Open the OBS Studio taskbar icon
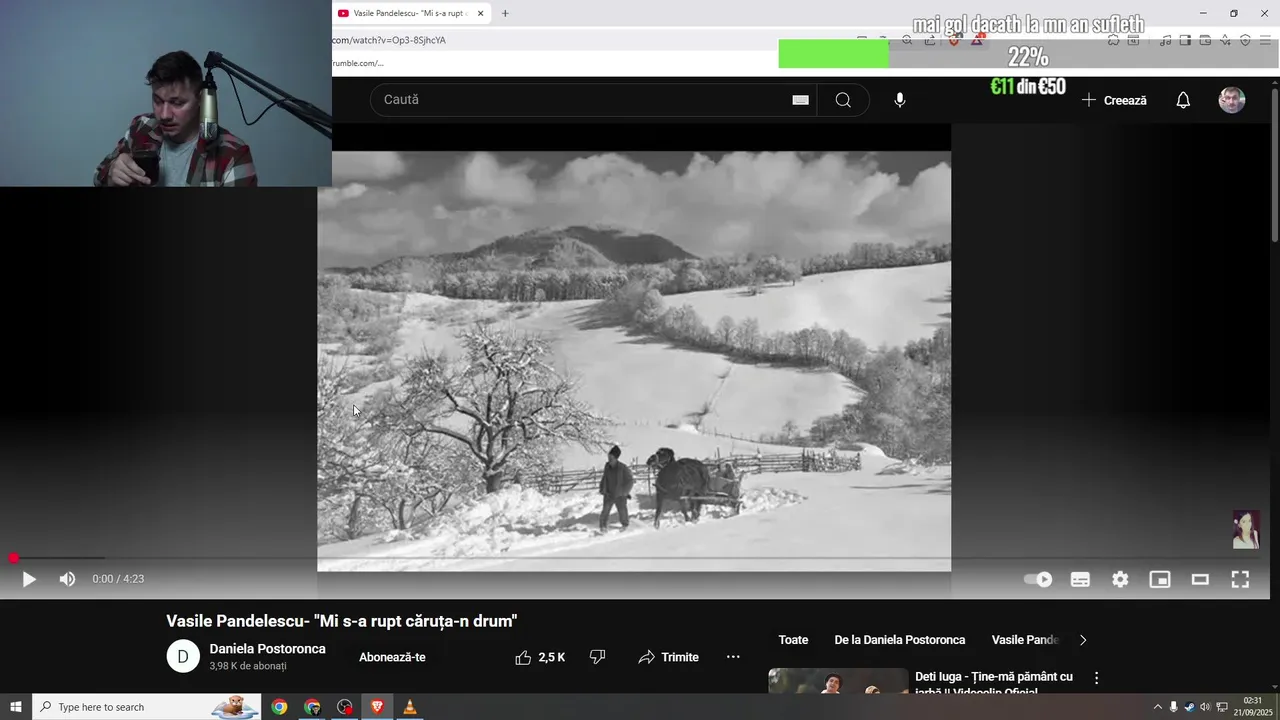The width and height of the screenshot is (1280, 720). point(345,707)
